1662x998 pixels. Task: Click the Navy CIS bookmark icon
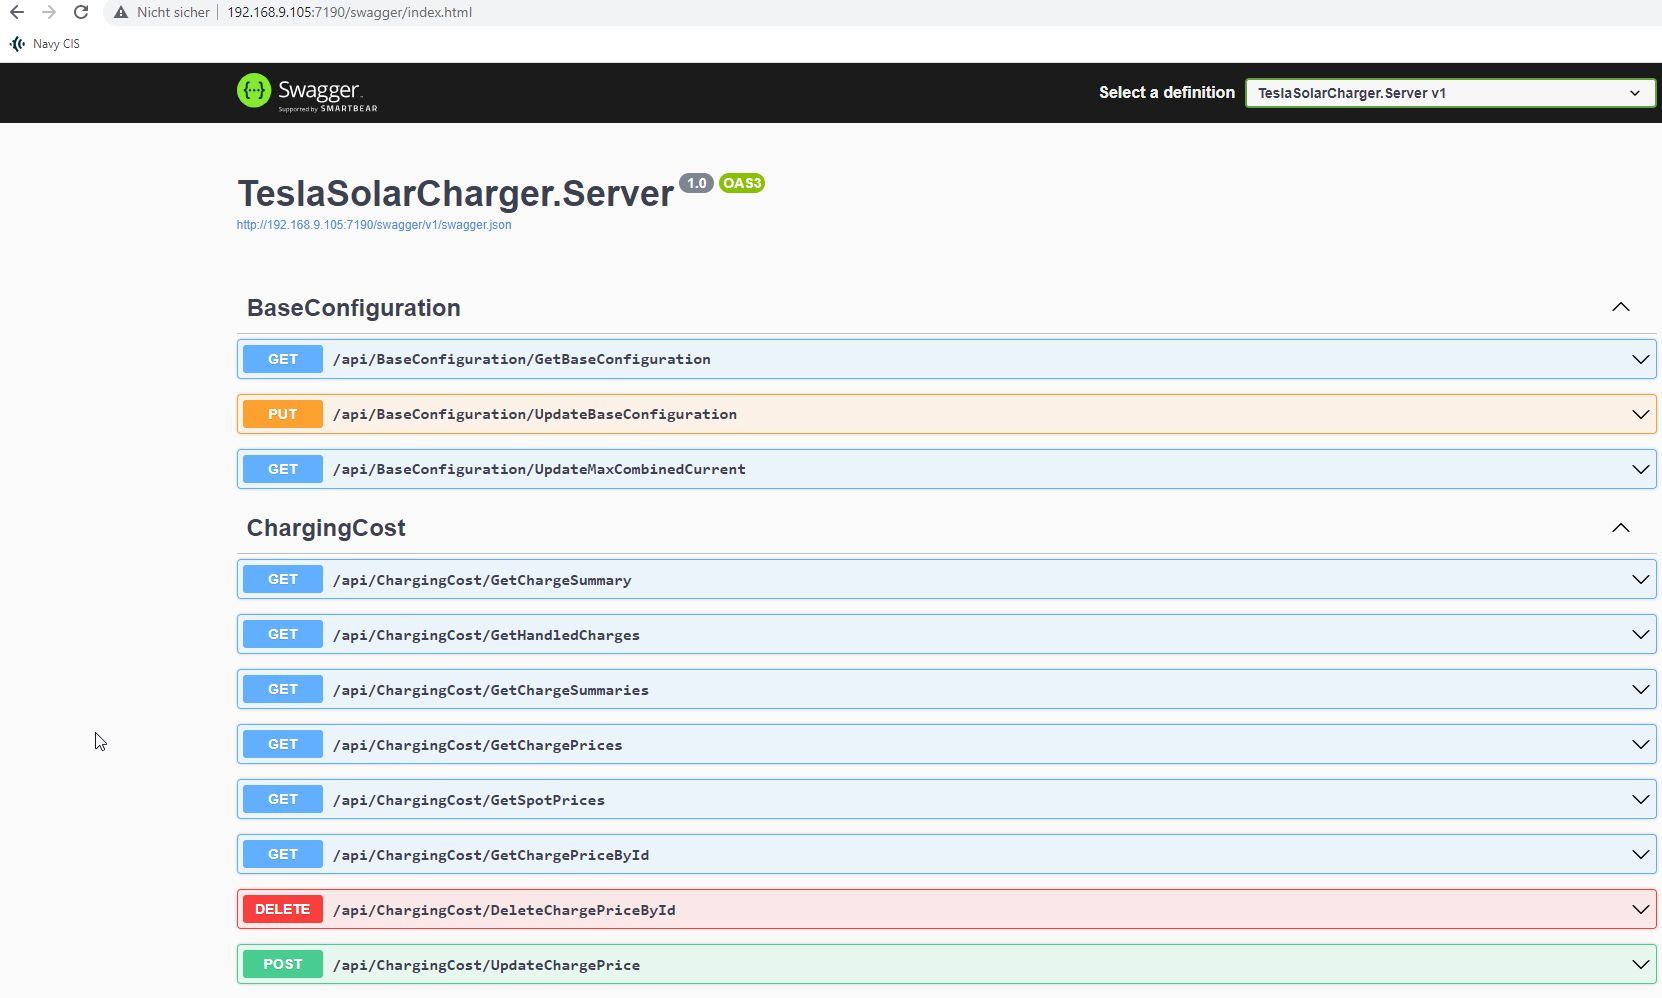pos(17,44)
